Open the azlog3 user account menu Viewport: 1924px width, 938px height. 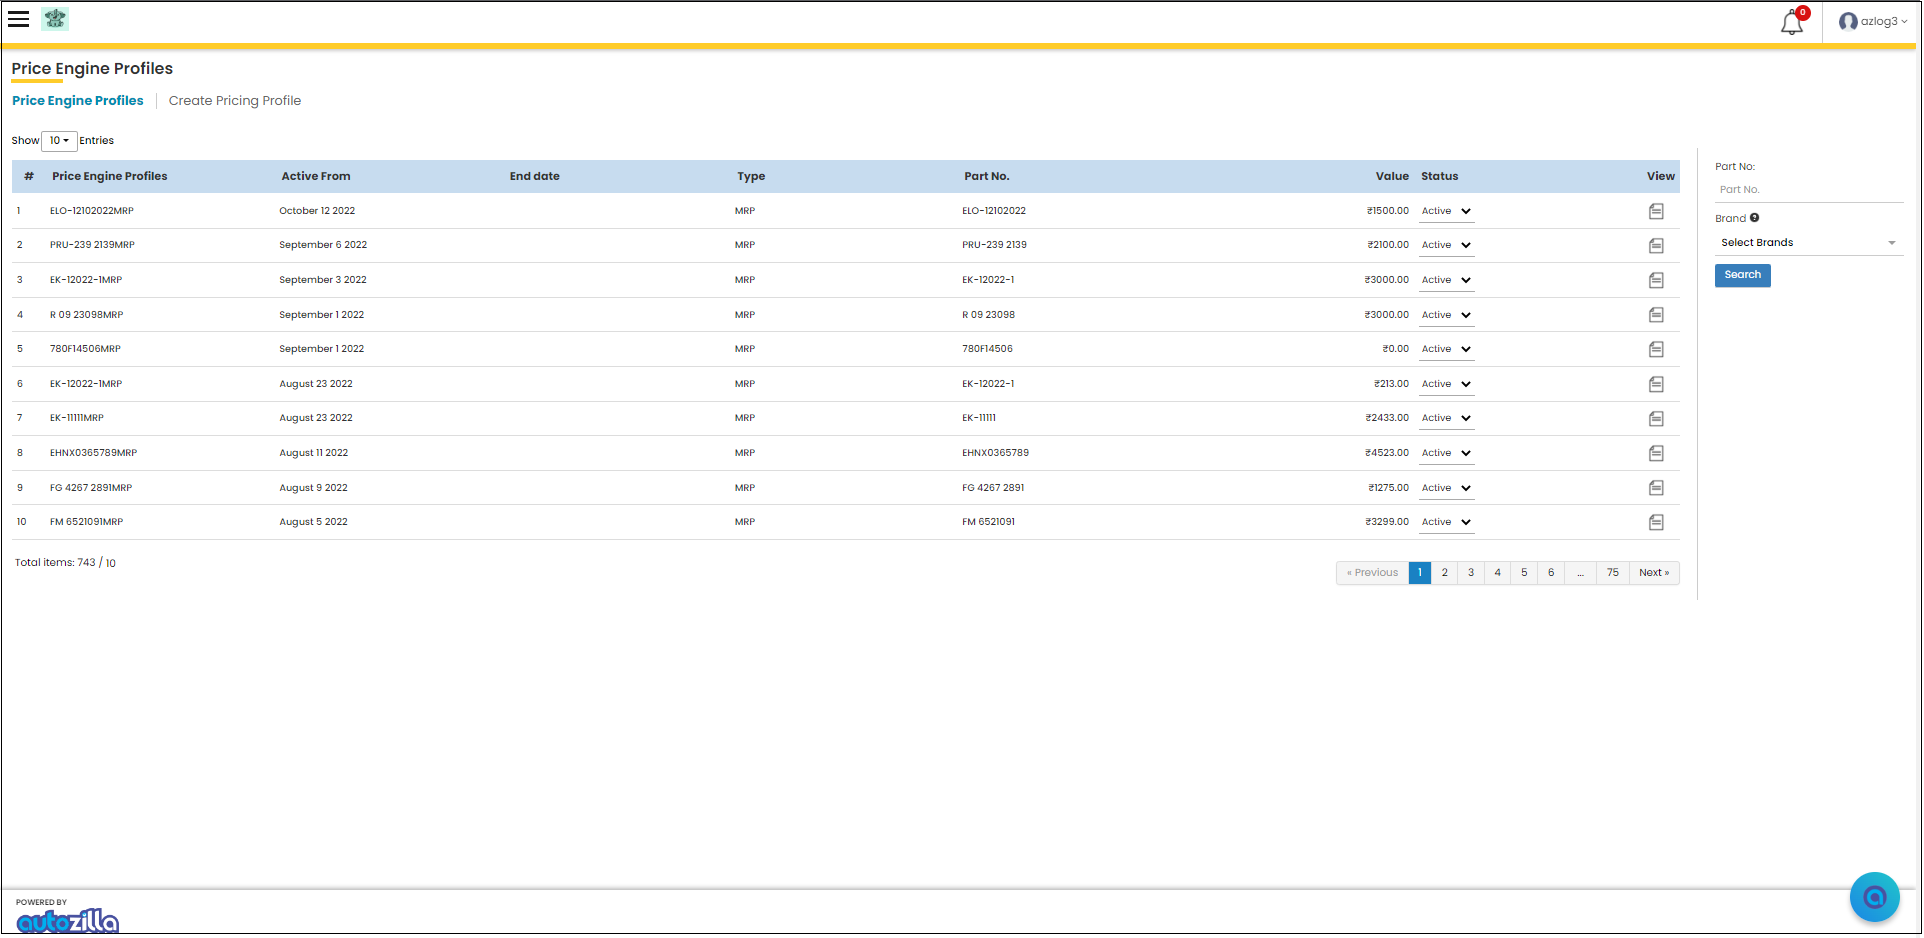(1873, 21)
